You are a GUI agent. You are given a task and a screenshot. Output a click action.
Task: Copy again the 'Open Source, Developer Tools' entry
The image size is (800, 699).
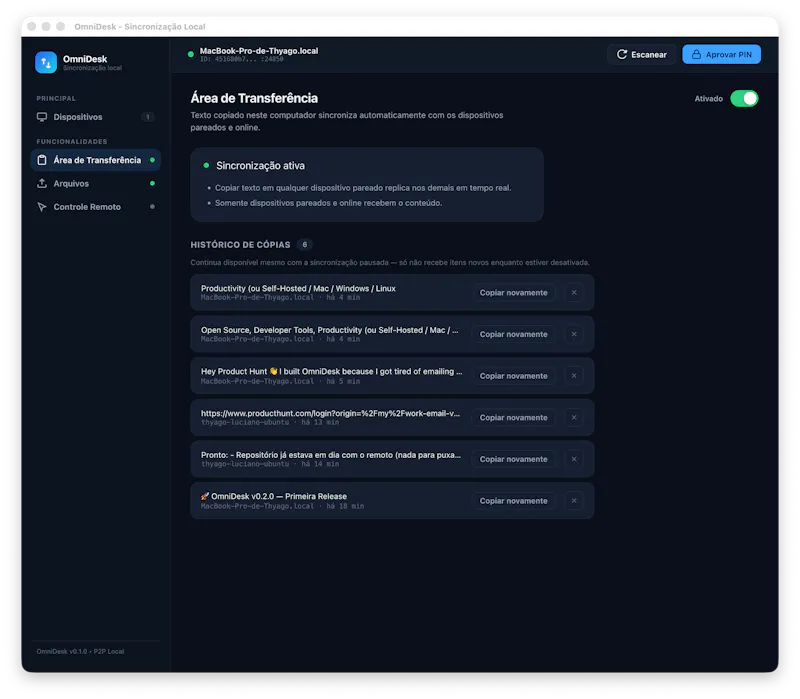513,334
